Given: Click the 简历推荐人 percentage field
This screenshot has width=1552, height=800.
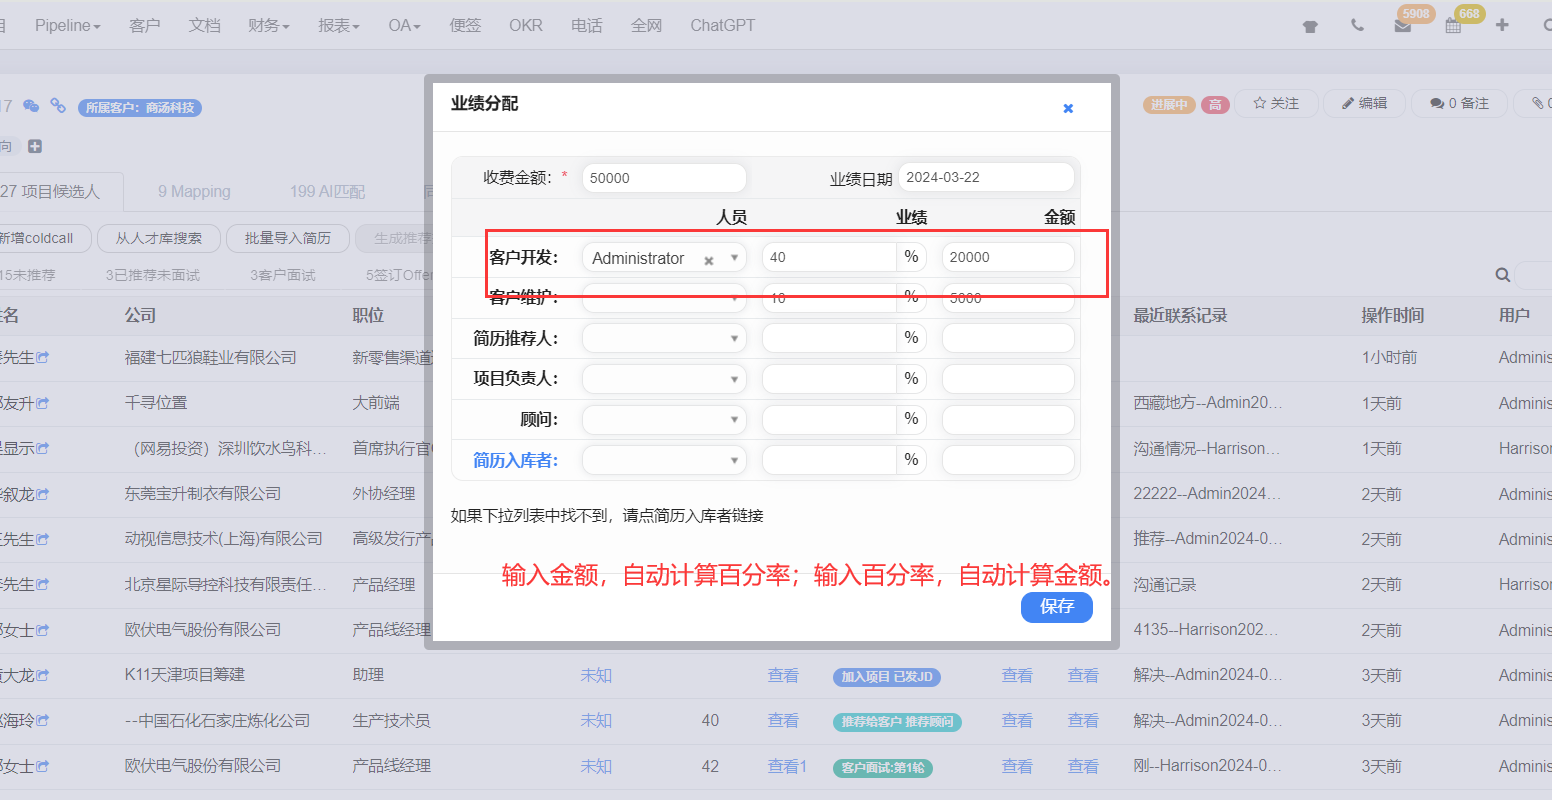Looking at the screenshot, I should click(829, 338).
